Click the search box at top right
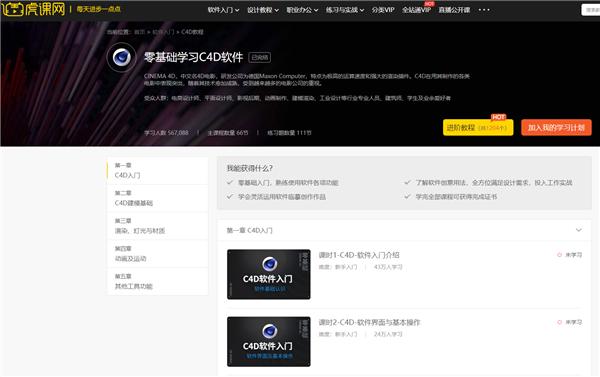The image size is (600, 377). 590,10
